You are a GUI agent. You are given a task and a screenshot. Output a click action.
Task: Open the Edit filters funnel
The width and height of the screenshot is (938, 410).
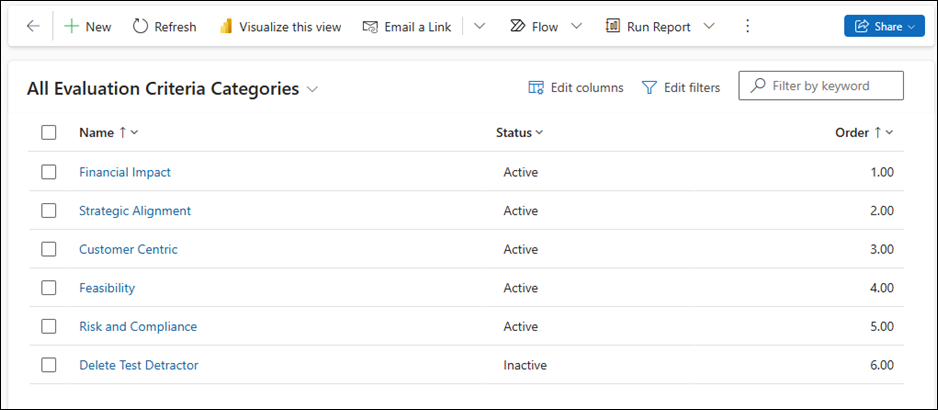pyautogui.click(x=649, y=88)
